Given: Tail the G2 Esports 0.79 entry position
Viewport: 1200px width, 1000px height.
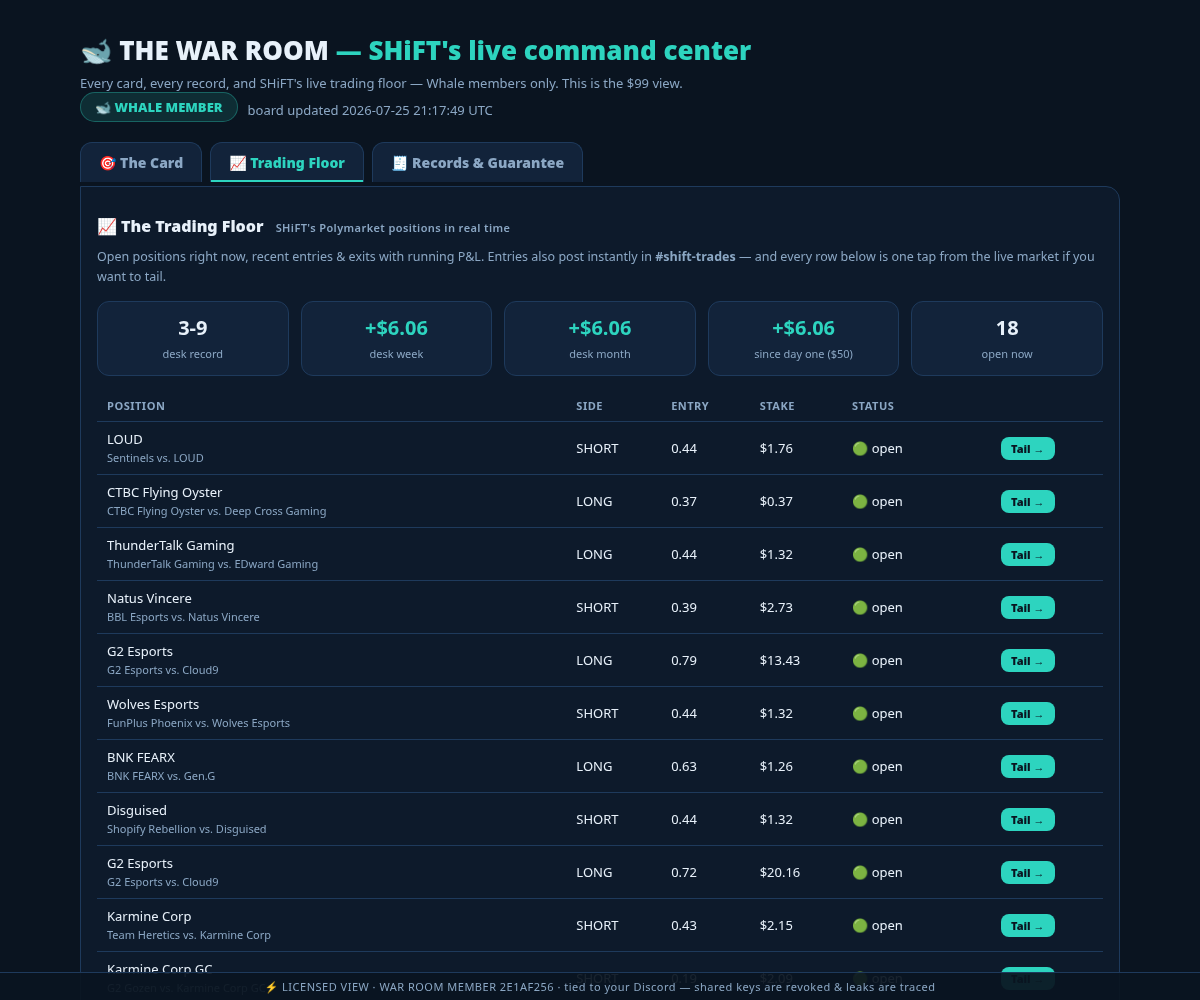Looking at the screenshot, I should [1027, 661].
